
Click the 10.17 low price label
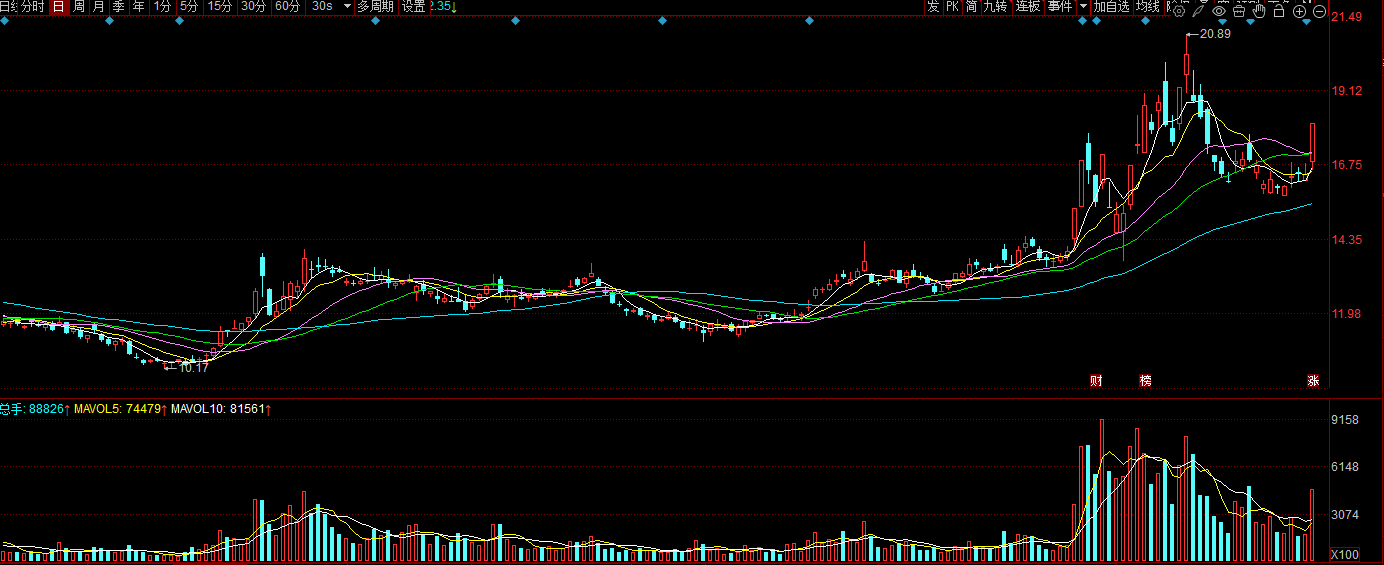[x=193, y=367]
